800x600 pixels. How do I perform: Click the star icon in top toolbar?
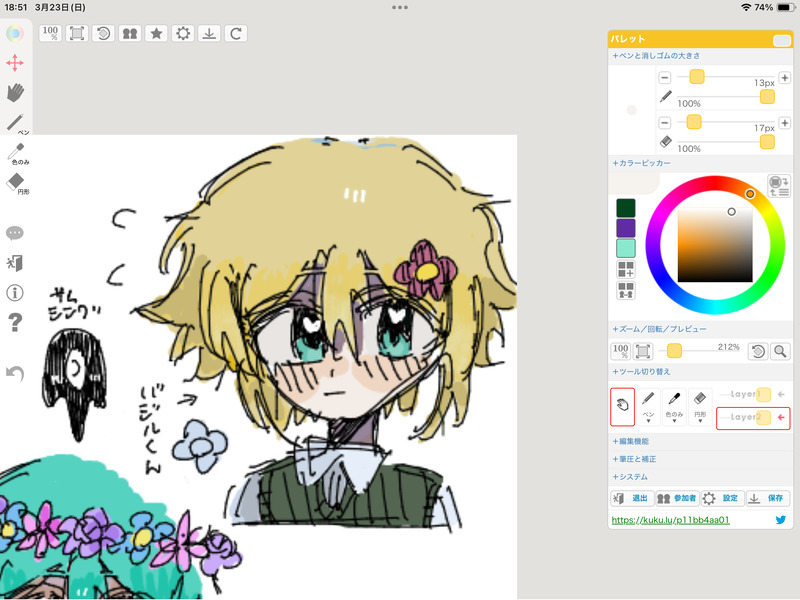[x=156, y=34]
